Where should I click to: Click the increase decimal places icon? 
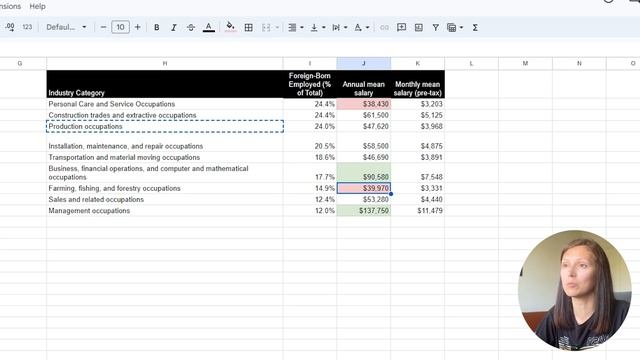(x=10, y=27)
